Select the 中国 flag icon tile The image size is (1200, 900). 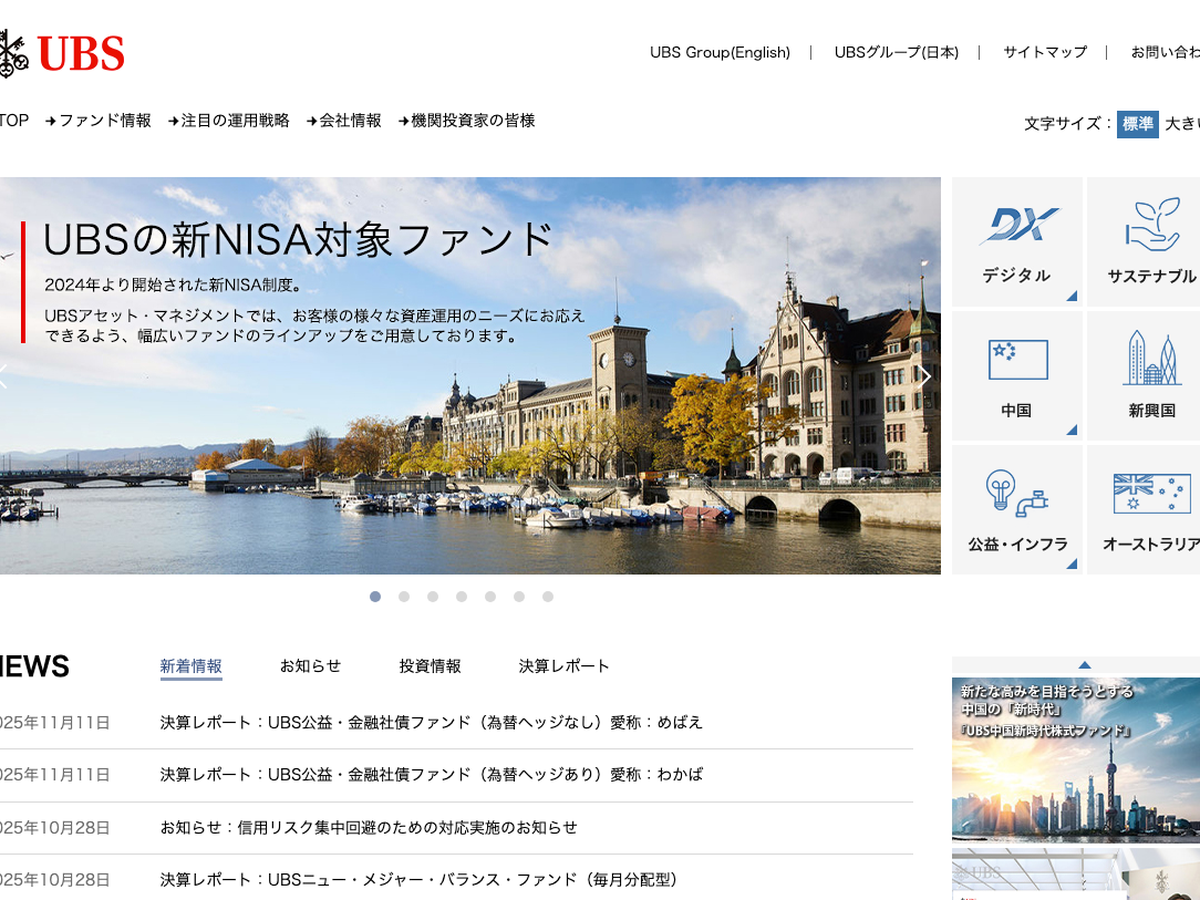(1016, 376)
